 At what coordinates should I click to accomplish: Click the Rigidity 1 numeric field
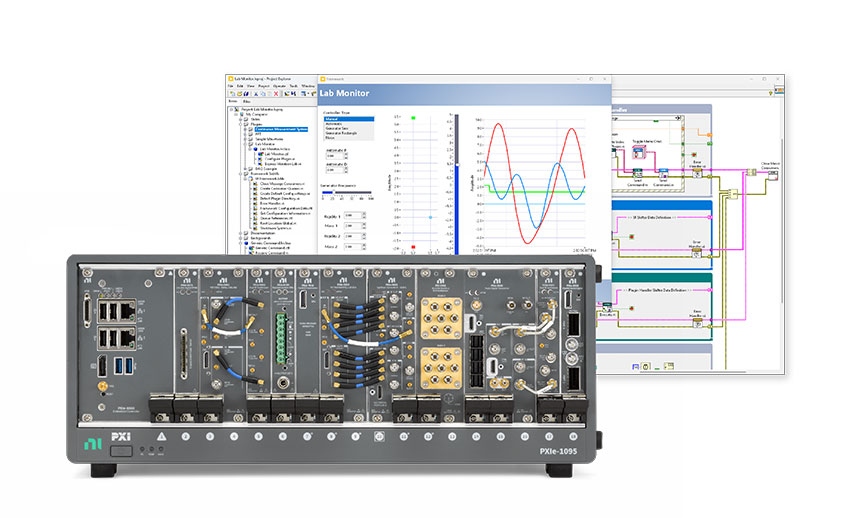click(x=353, y=215)
